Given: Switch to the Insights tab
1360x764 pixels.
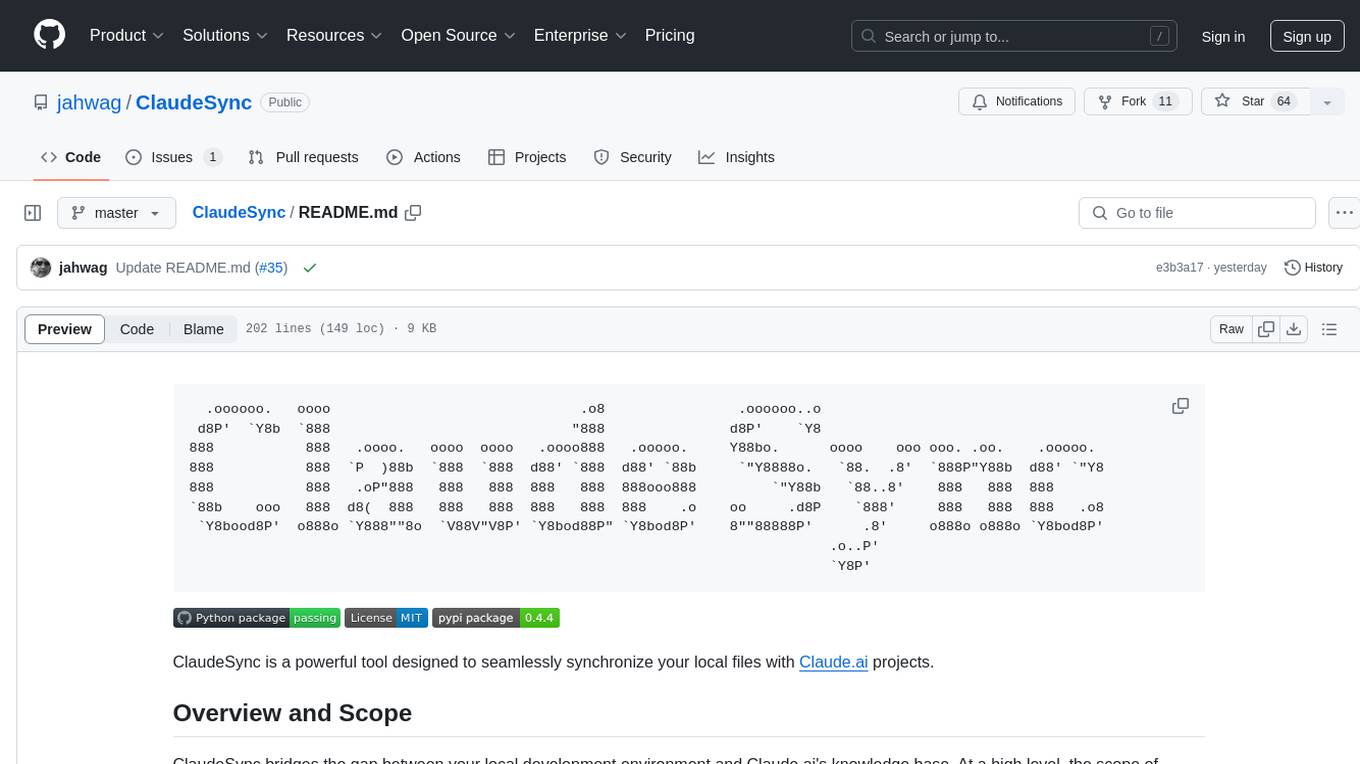Looking at the screenshot, I should (x=736, y=157).
